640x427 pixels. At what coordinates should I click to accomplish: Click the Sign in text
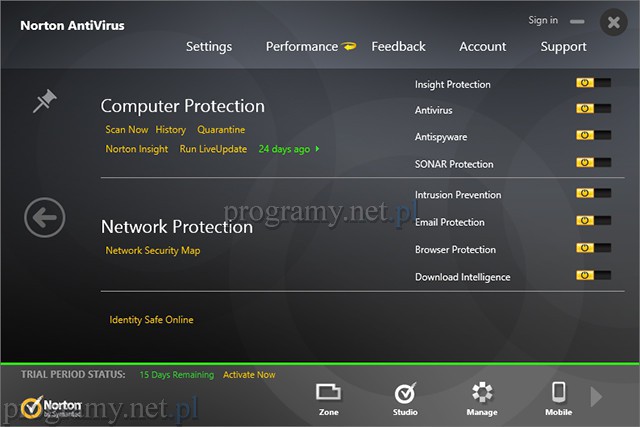[x=543, y=20]
